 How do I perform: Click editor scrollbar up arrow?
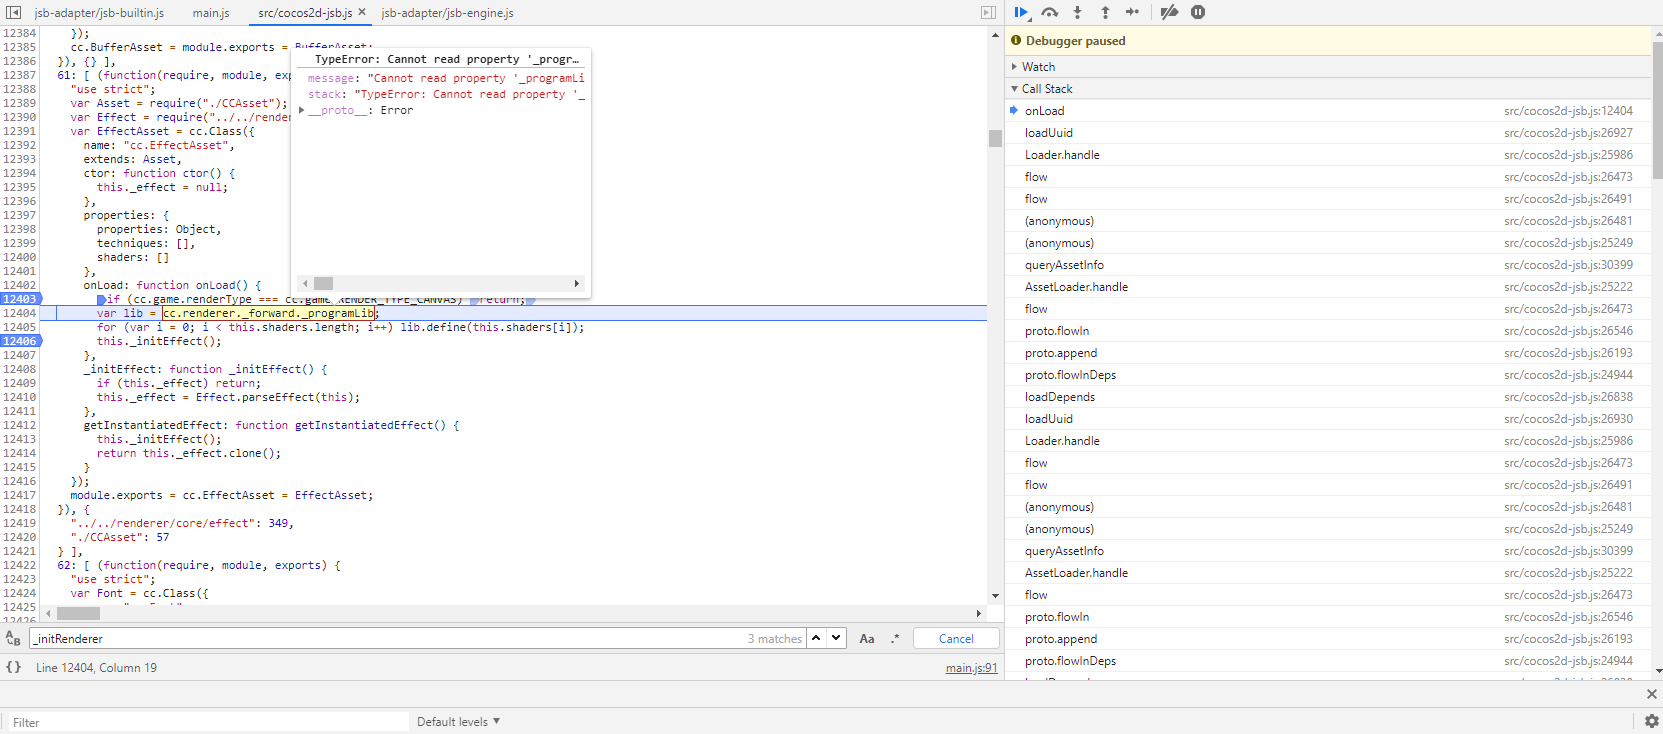coord(995,35)
